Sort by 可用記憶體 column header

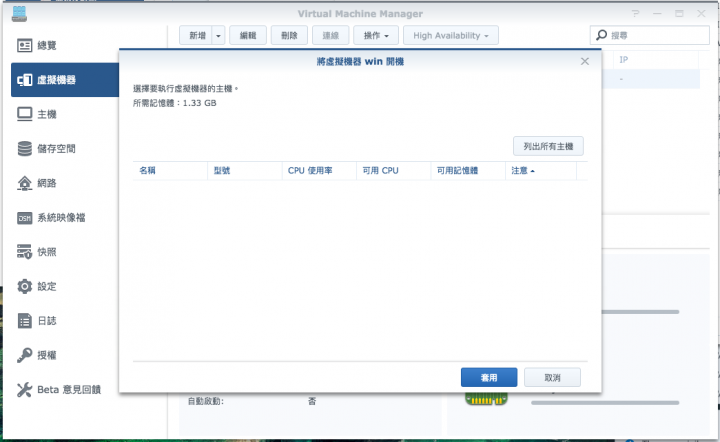pos(468,171)
